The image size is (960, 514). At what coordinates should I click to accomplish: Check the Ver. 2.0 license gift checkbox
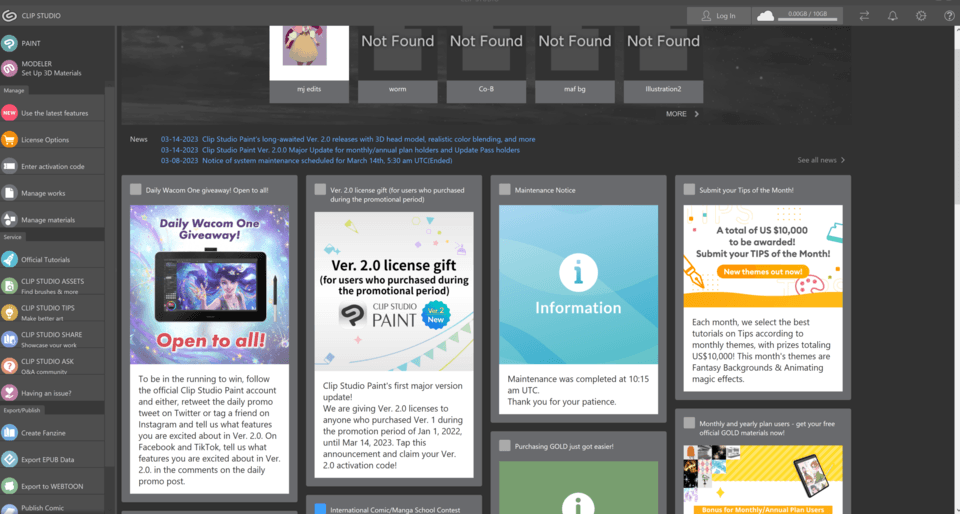[x=320, y=190]
